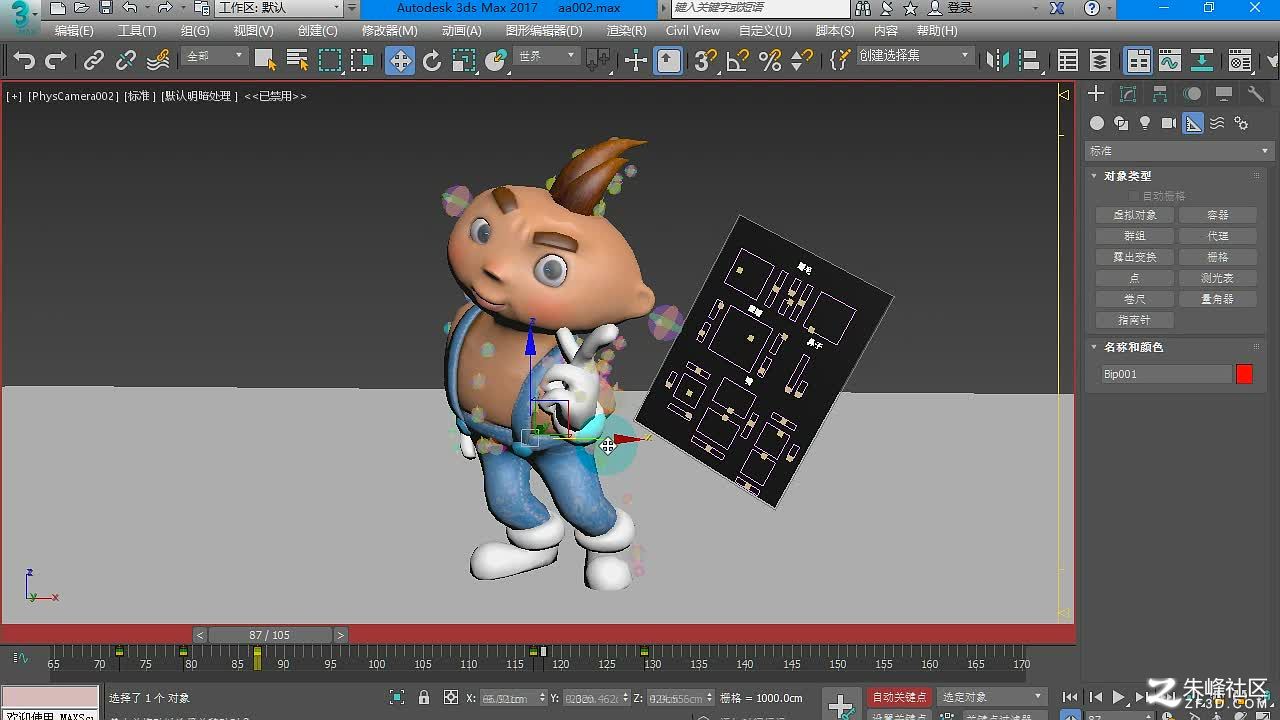
Task: Activate the Select and Move tool
Action: pos(400,61)
